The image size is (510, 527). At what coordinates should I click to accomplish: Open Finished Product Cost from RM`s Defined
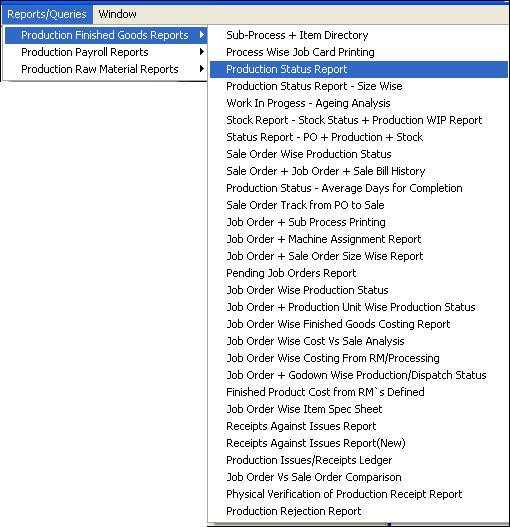pyautogui.click(x=359, y=392)
